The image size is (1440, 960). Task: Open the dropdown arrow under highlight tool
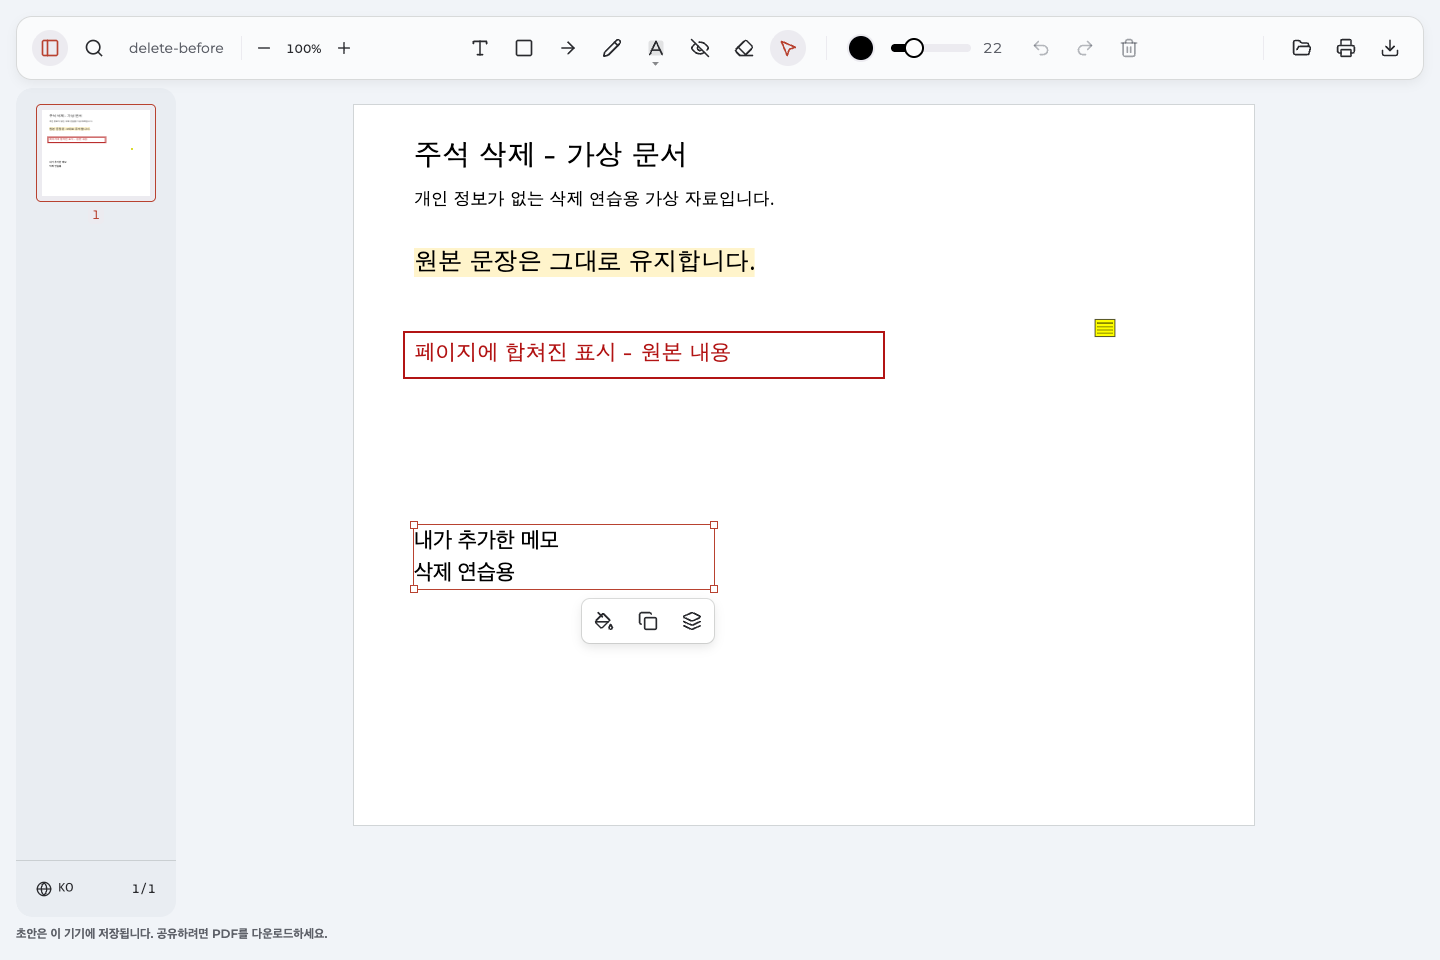point(656,64)
